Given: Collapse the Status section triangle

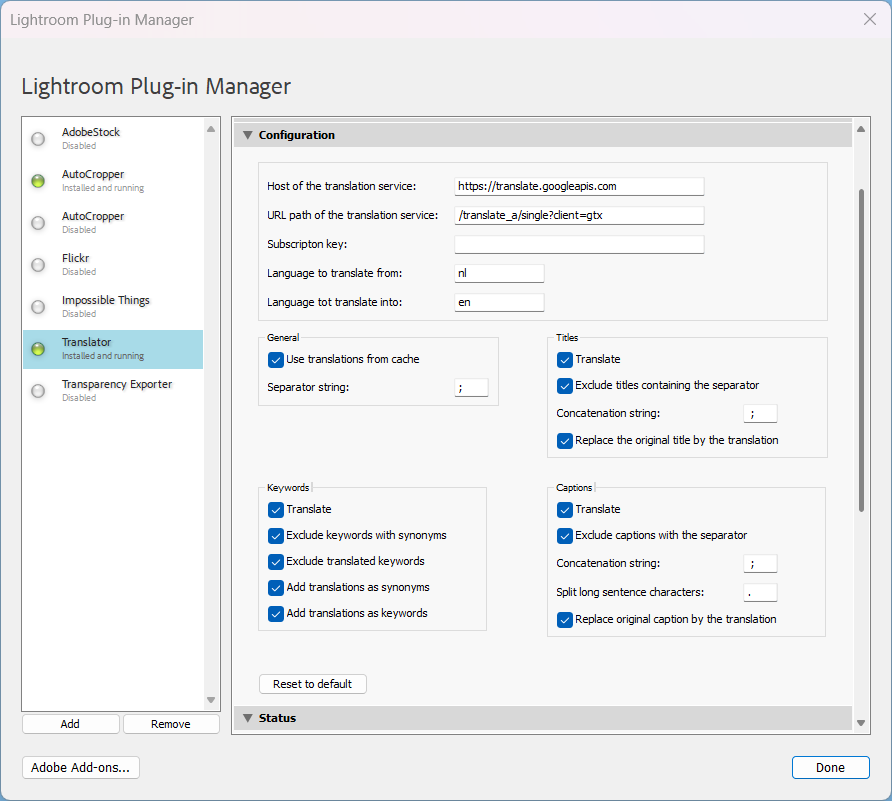Looking at the screenshot, I should click(x=248, y=718).
